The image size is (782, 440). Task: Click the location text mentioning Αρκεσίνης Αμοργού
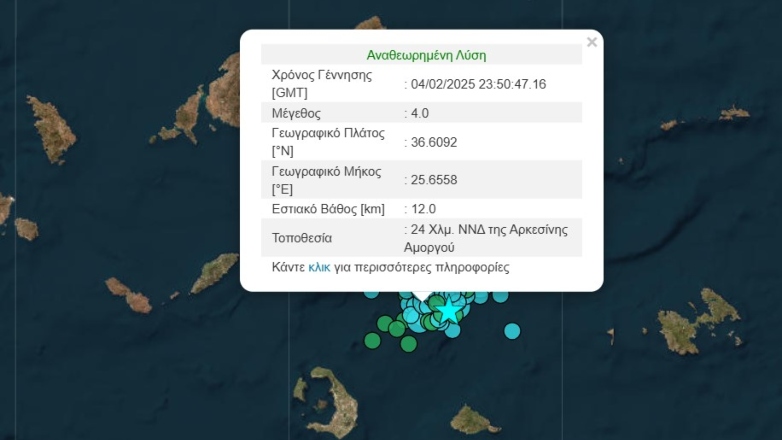[x=485, y=238]
